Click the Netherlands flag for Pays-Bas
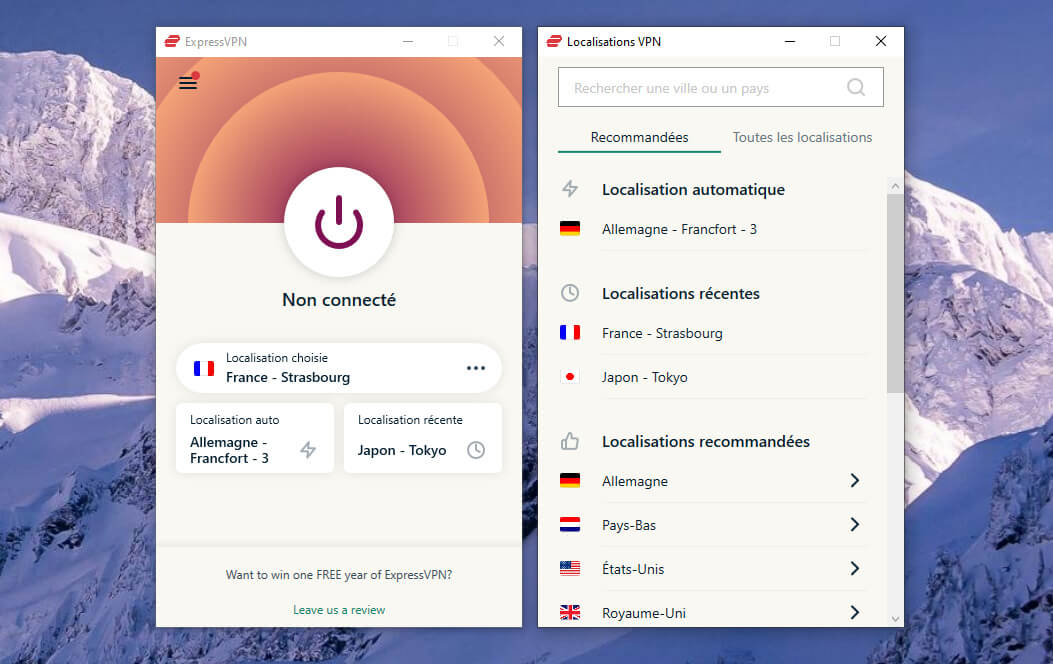The width and height of the screenshot is (1053, 664). click(x=569, y=524)
